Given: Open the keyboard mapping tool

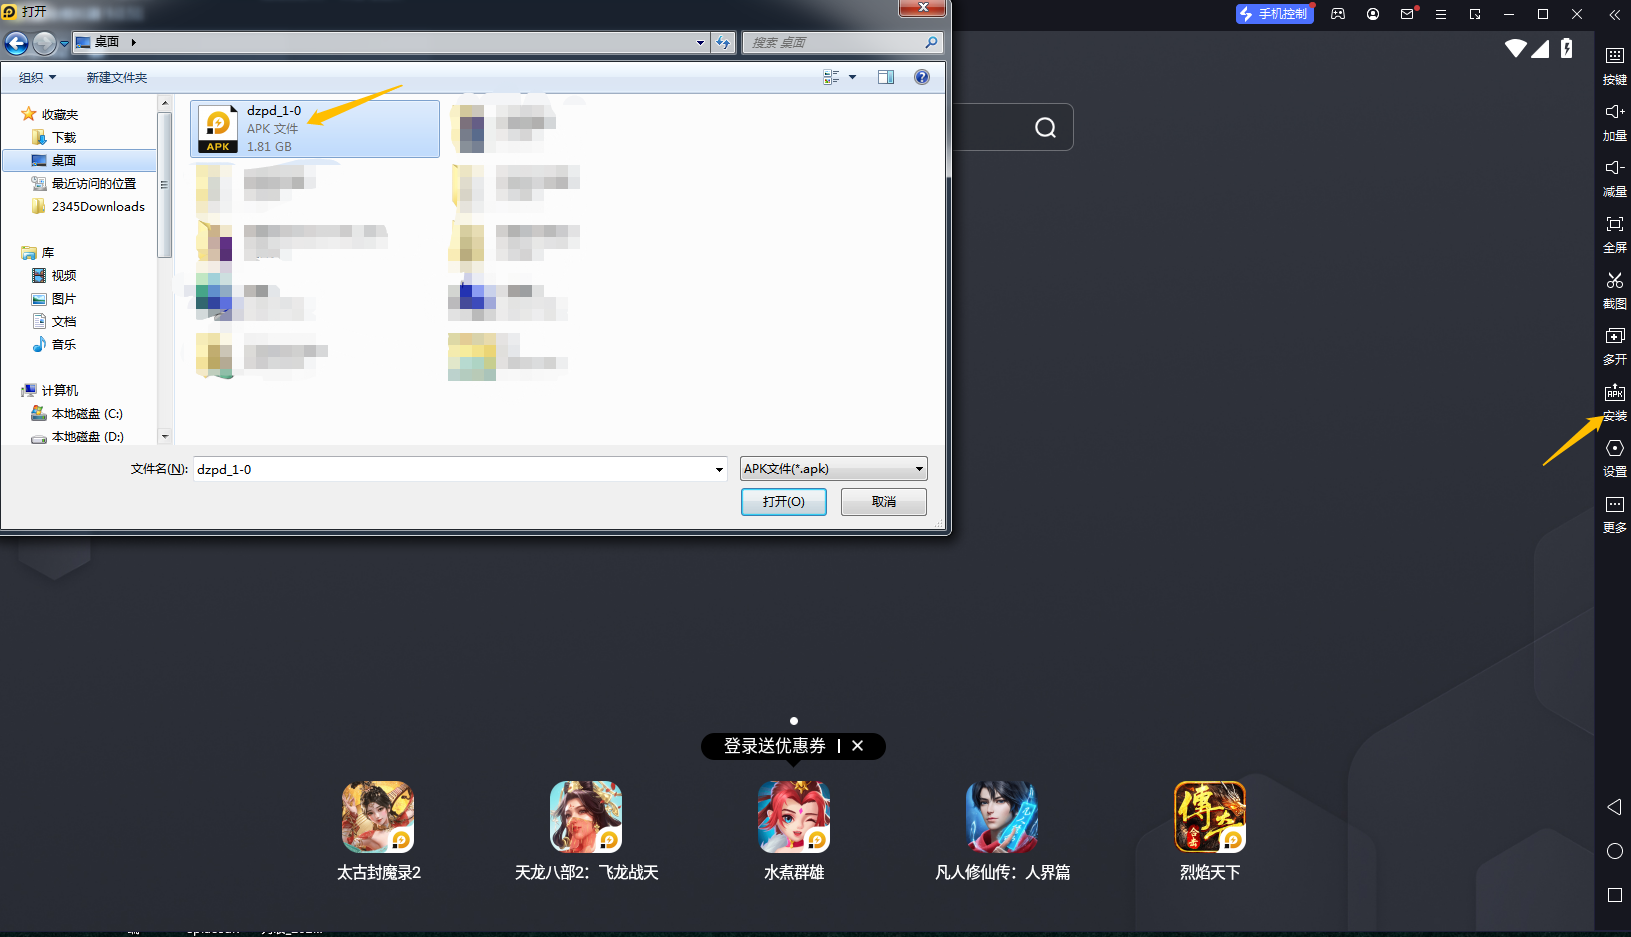Looking at the screenshot, I should pyautogui.click(x=1614, y=56).
